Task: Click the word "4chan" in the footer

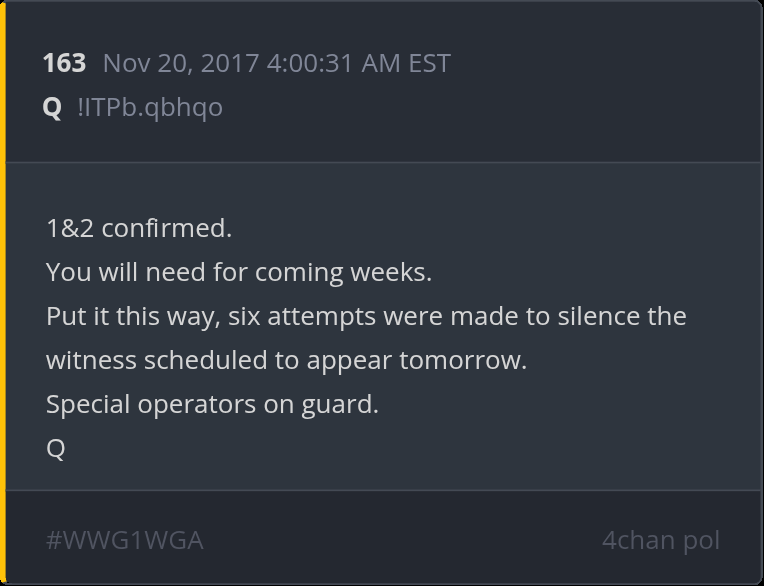Action: coord(638,540)
